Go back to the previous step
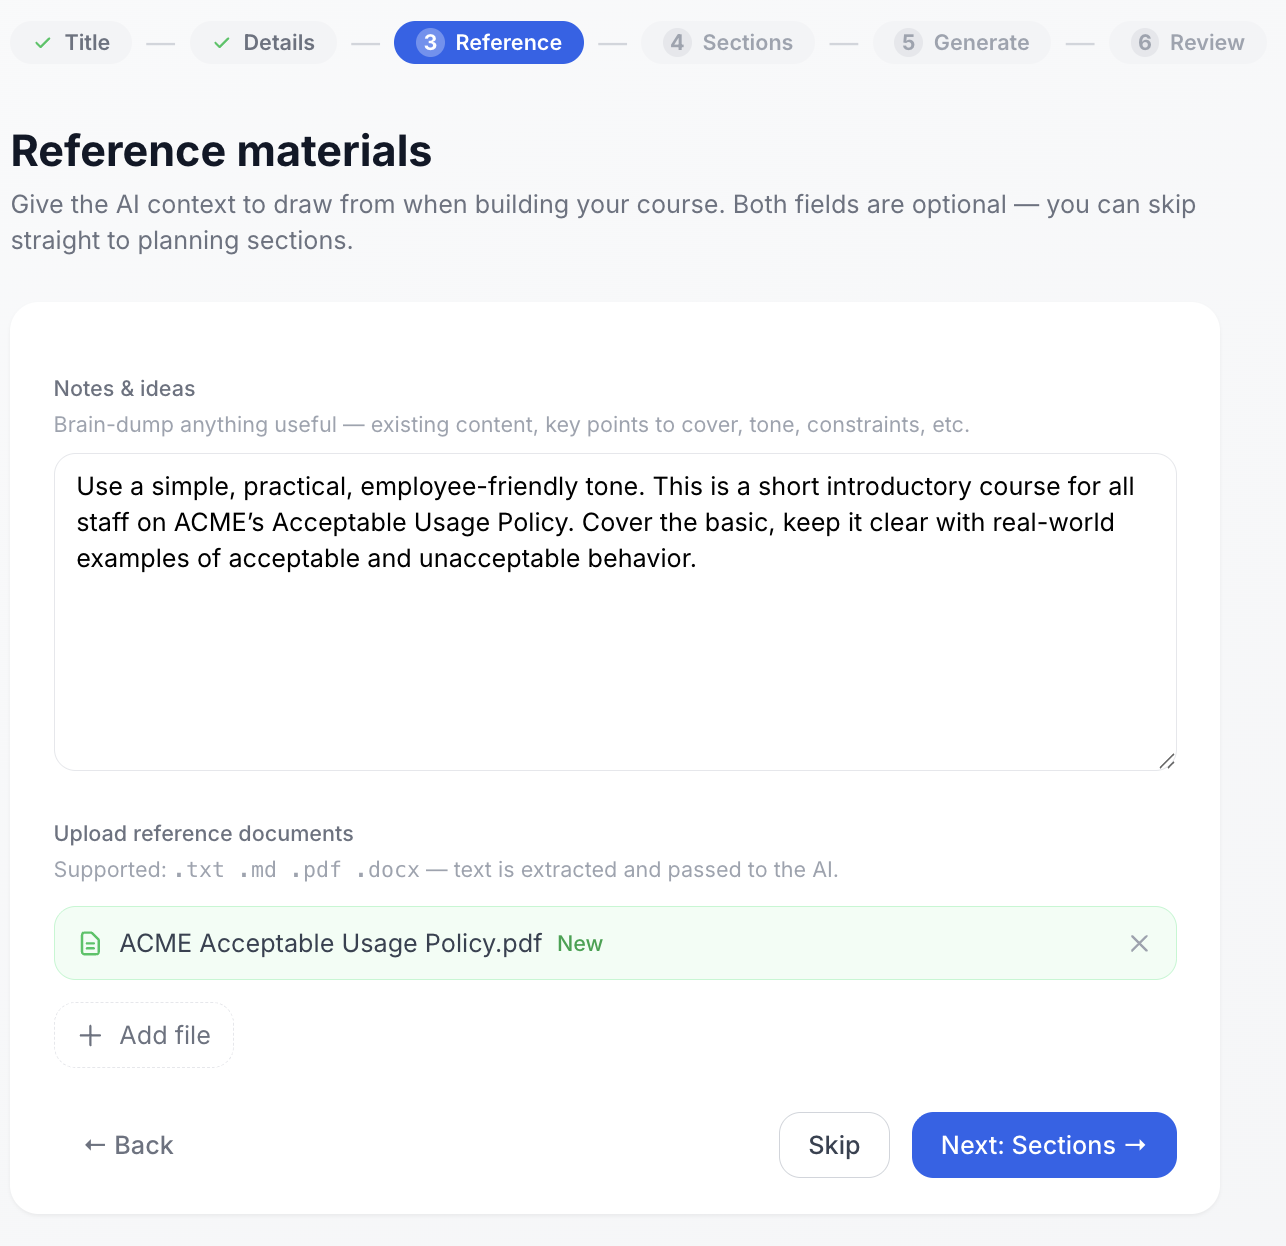The width and height of the screenshot is (1286, 1246). click(129, 1145)
